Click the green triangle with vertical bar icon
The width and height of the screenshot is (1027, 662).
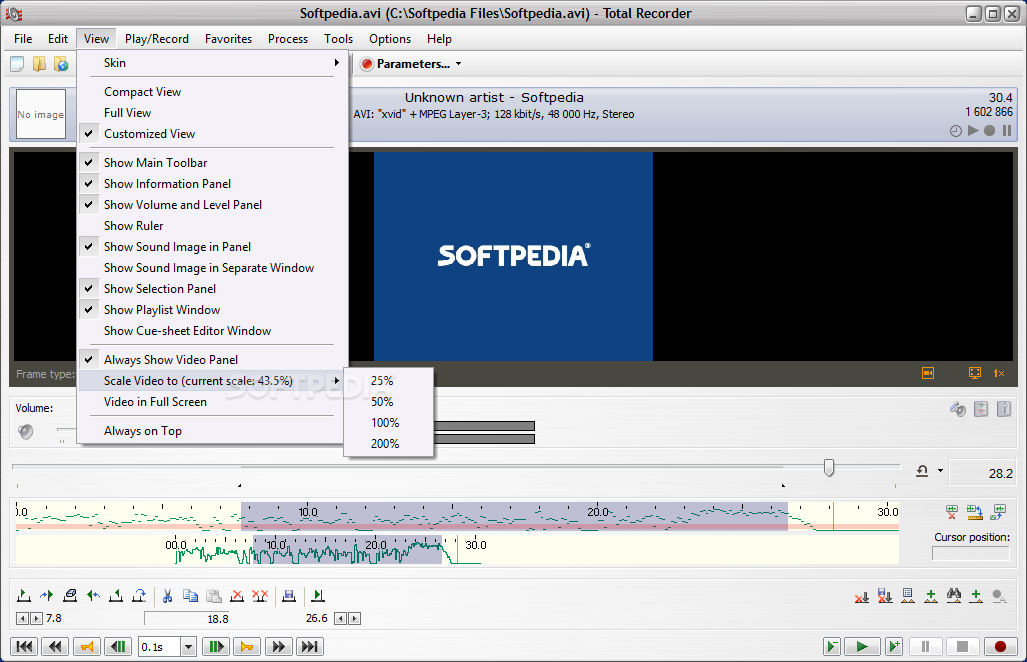pos(318,595)
